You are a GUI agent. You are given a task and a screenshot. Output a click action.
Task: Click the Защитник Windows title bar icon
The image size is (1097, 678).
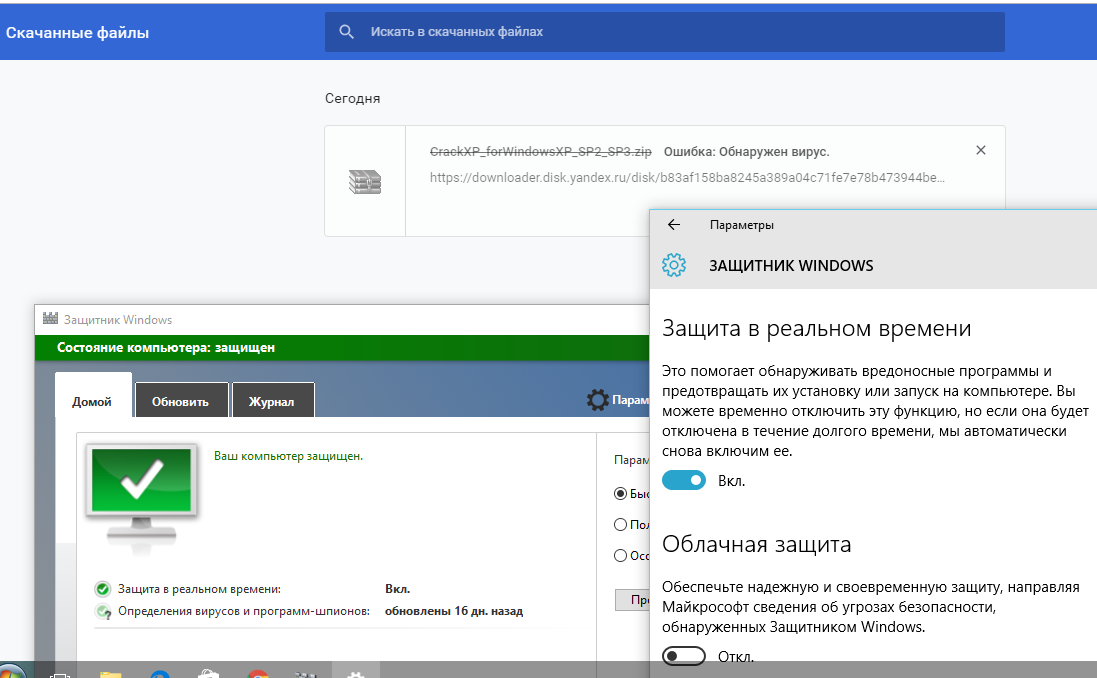(50, 319)
